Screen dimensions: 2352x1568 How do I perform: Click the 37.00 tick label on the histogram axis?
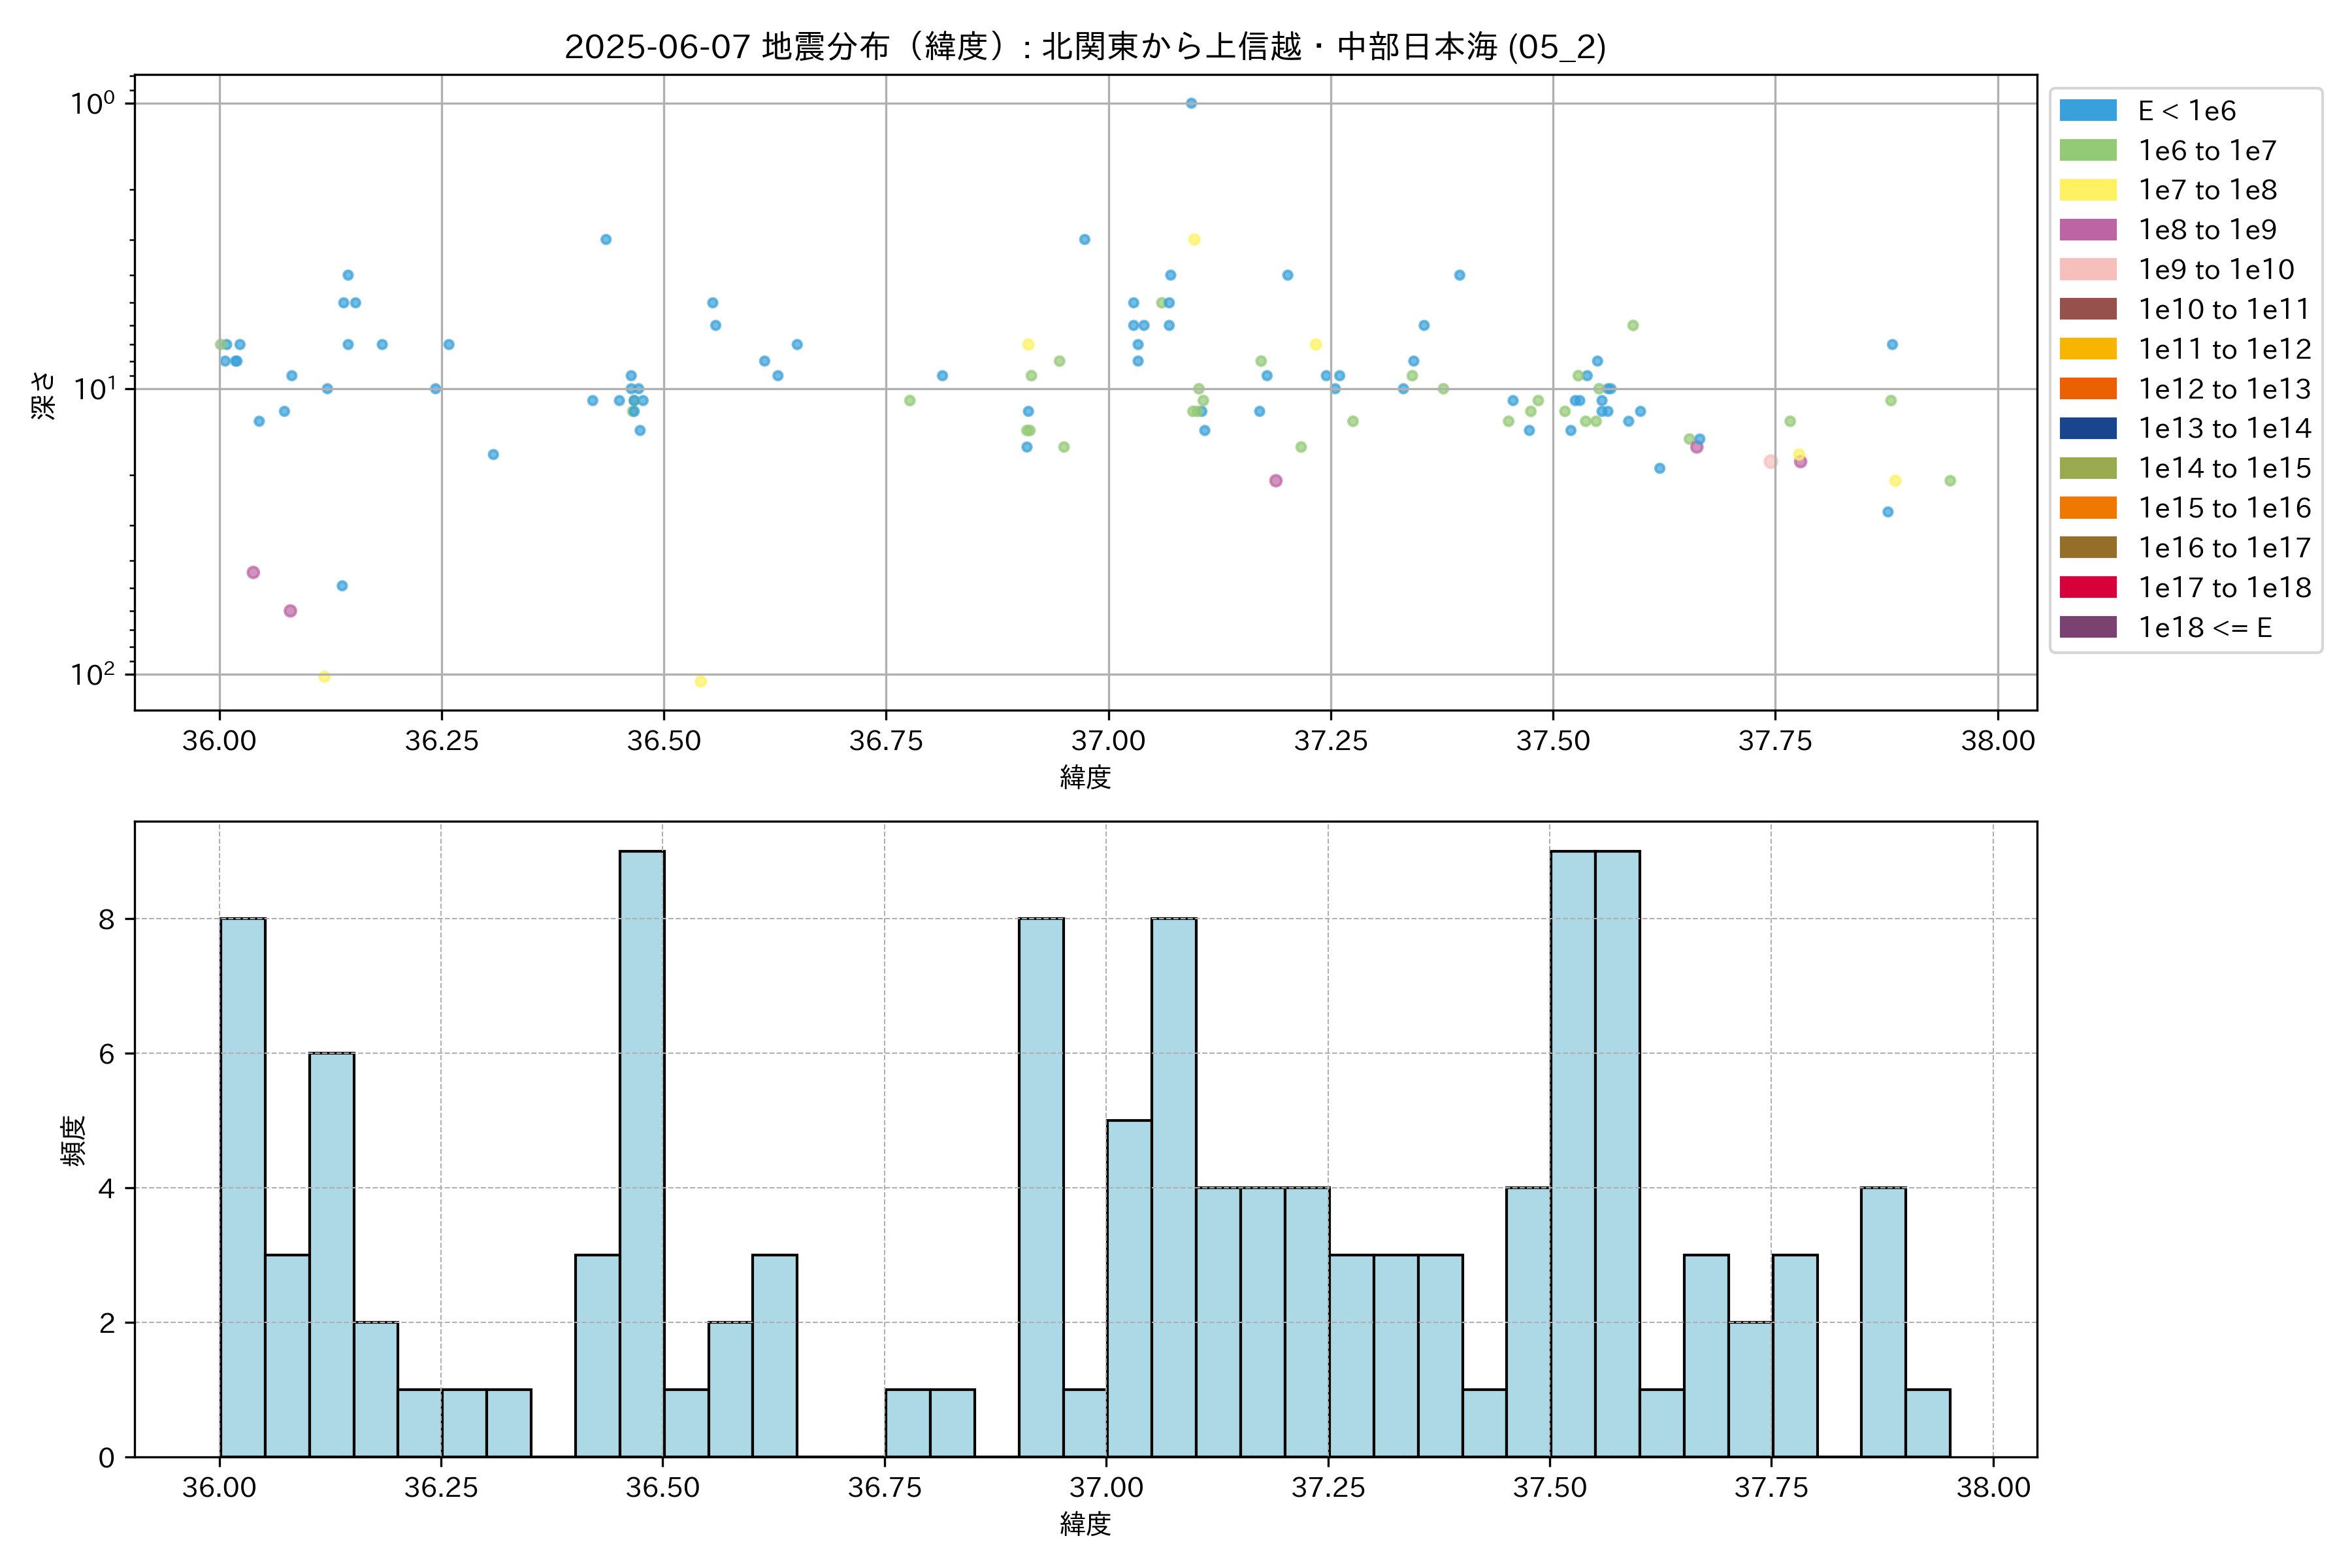[x=1106, y=1488]
